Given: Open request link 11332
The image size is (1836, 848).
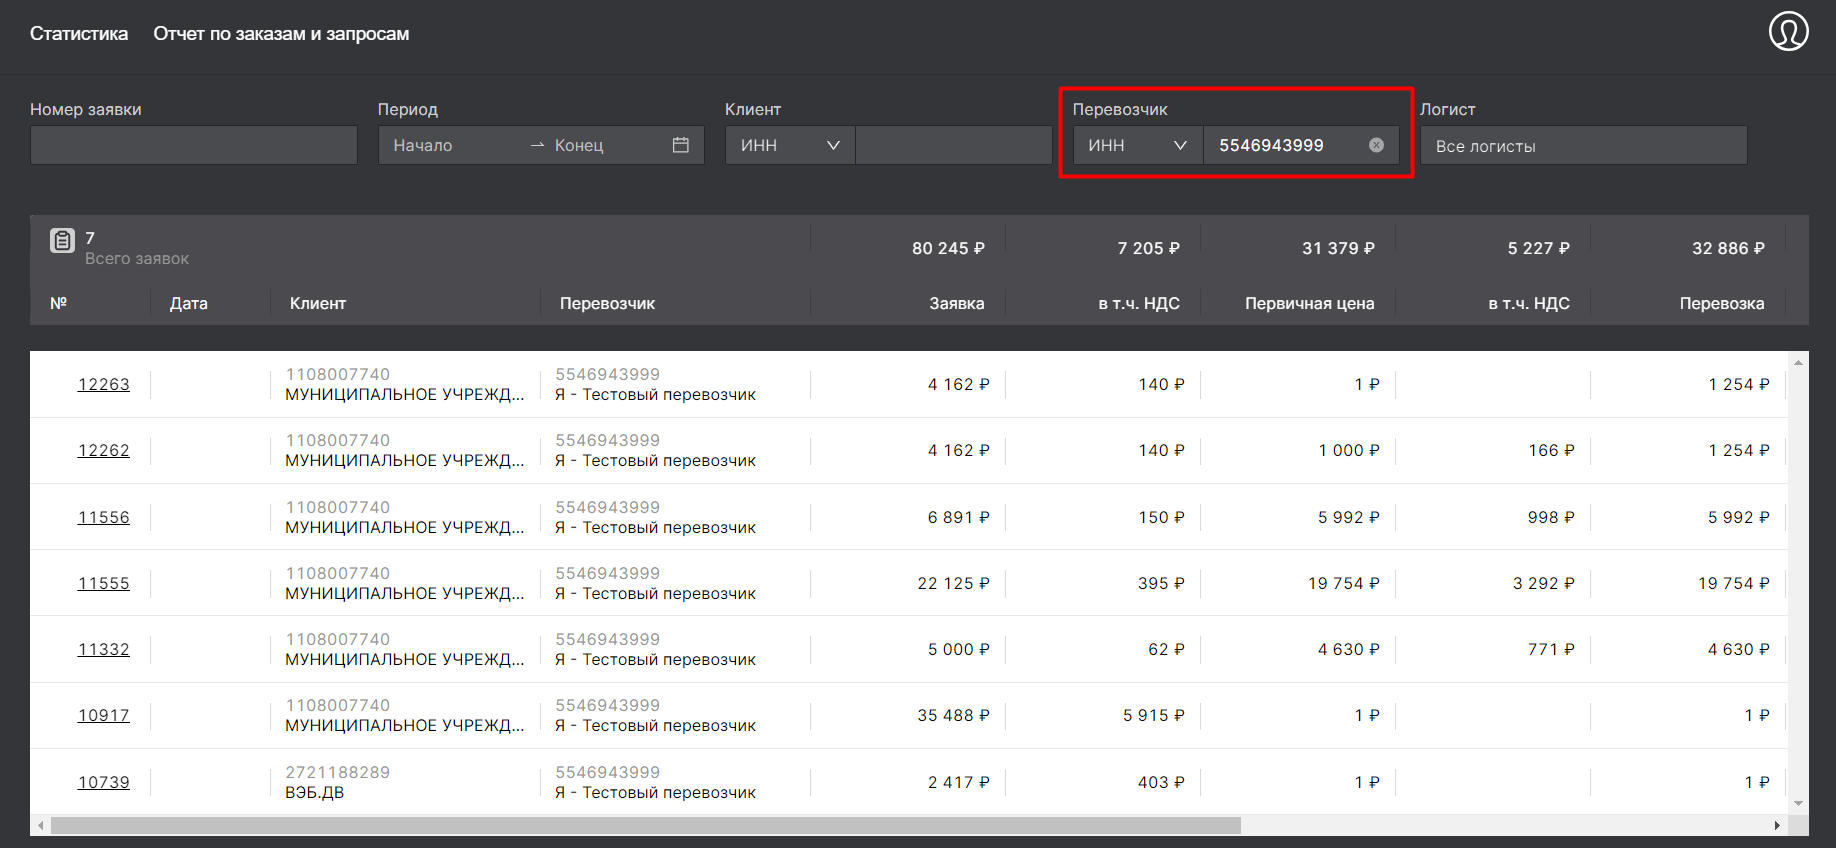Looking at the screenshot, I should point(104,649).
